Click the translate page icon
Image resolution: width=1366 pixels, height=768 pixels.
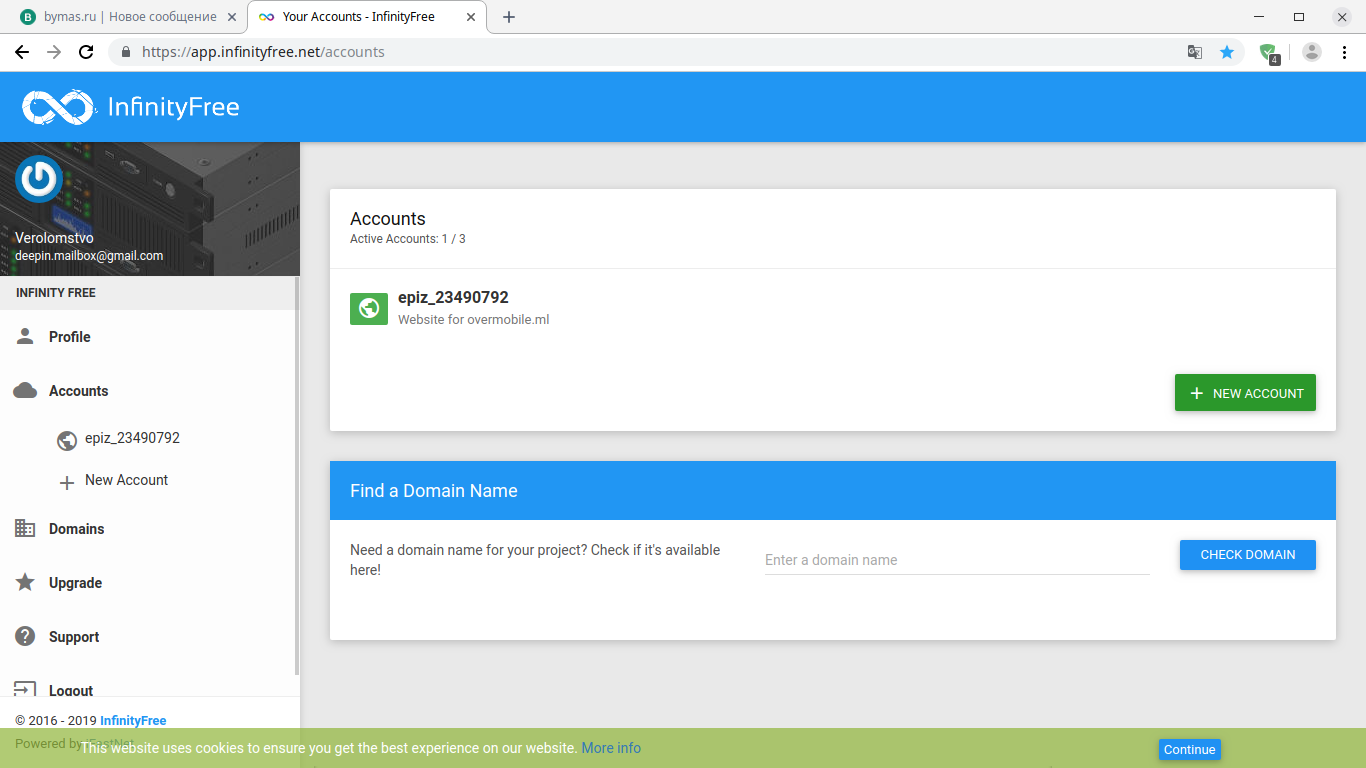pyautogui.click(x=1194, y=52)
